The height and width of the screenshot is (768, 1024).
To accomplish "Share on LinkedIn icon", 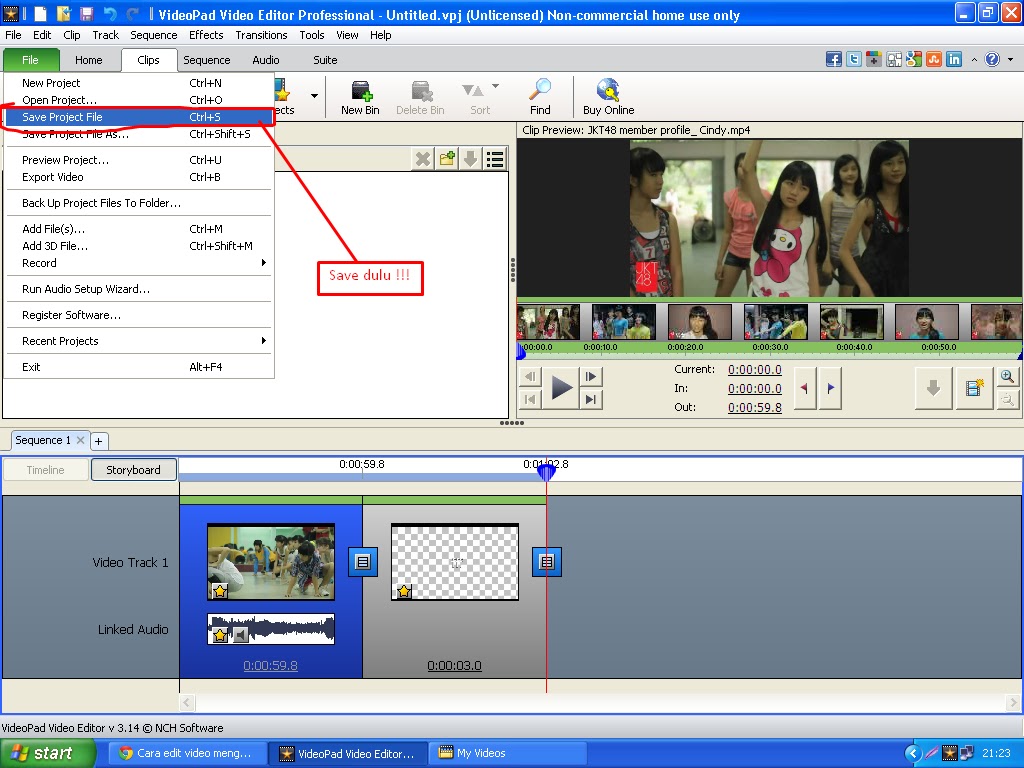I will (x=954, y=59).
